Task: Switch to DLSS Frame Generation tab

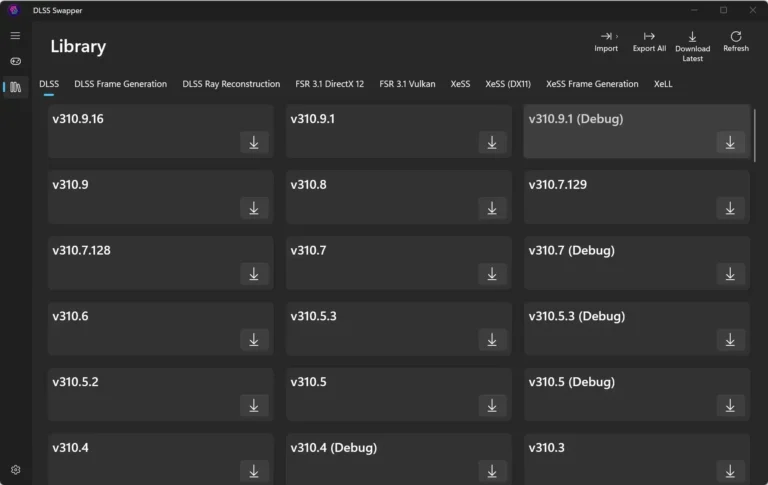Action: click(x=120, y=84)
